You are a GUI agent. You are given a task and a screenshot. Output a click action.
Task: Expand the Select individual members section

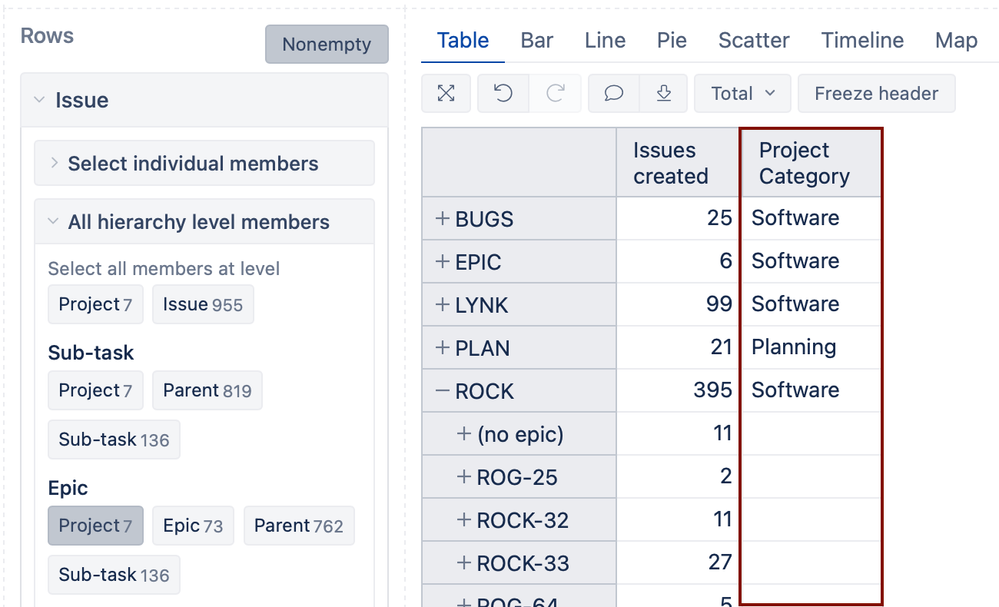[52, 163]
